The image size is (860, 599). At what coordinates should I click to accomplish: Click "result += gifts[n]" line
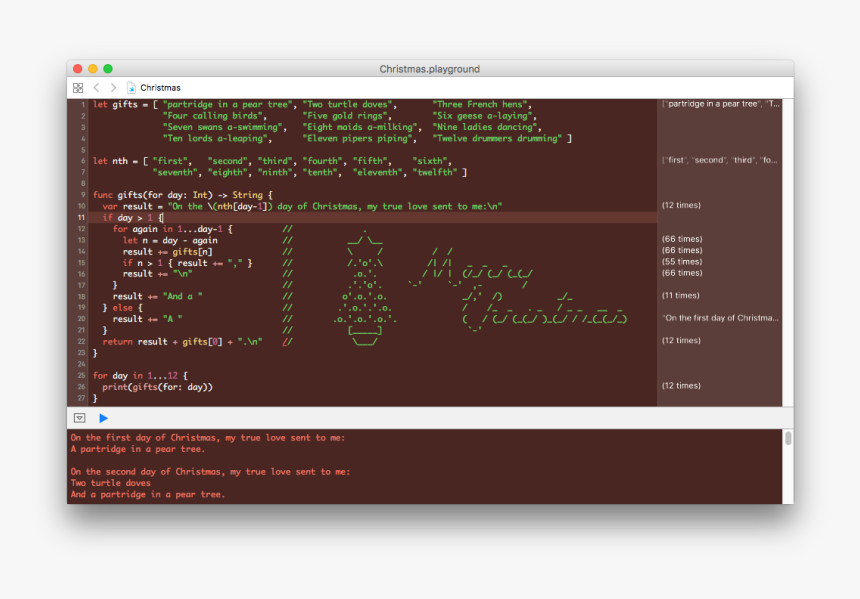[167, 252]
